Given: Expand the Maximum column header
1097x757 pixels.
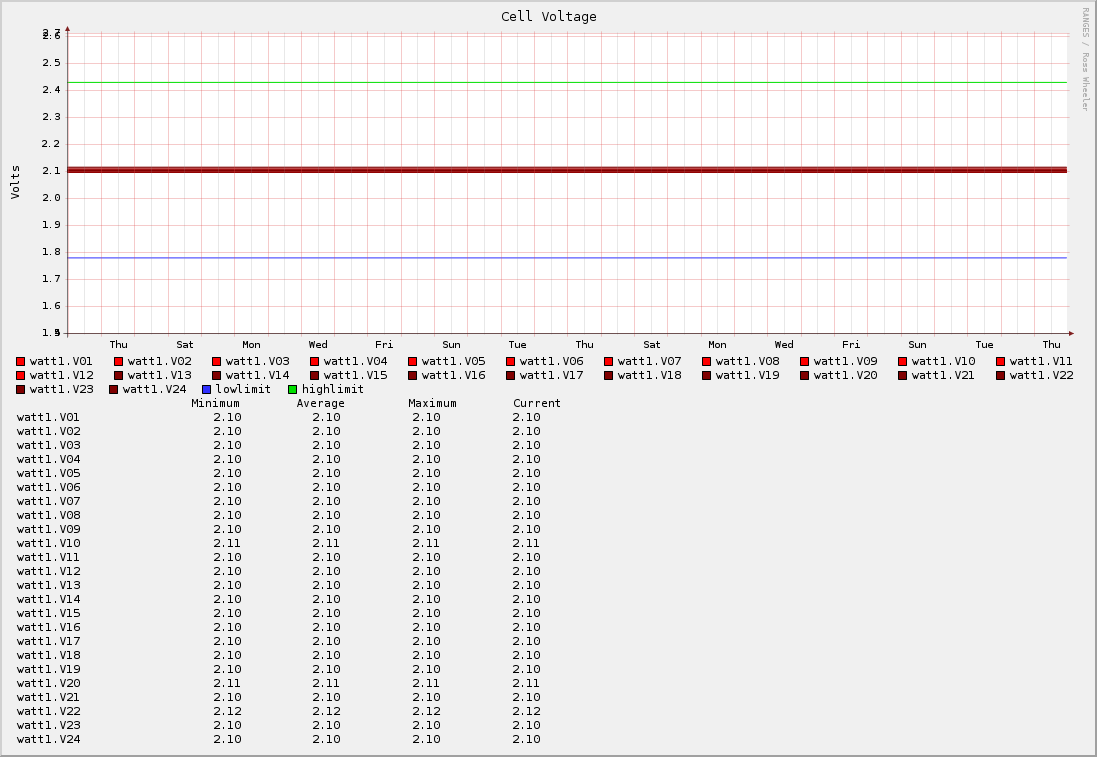Looking at the screenshot, I should (431, 403).
